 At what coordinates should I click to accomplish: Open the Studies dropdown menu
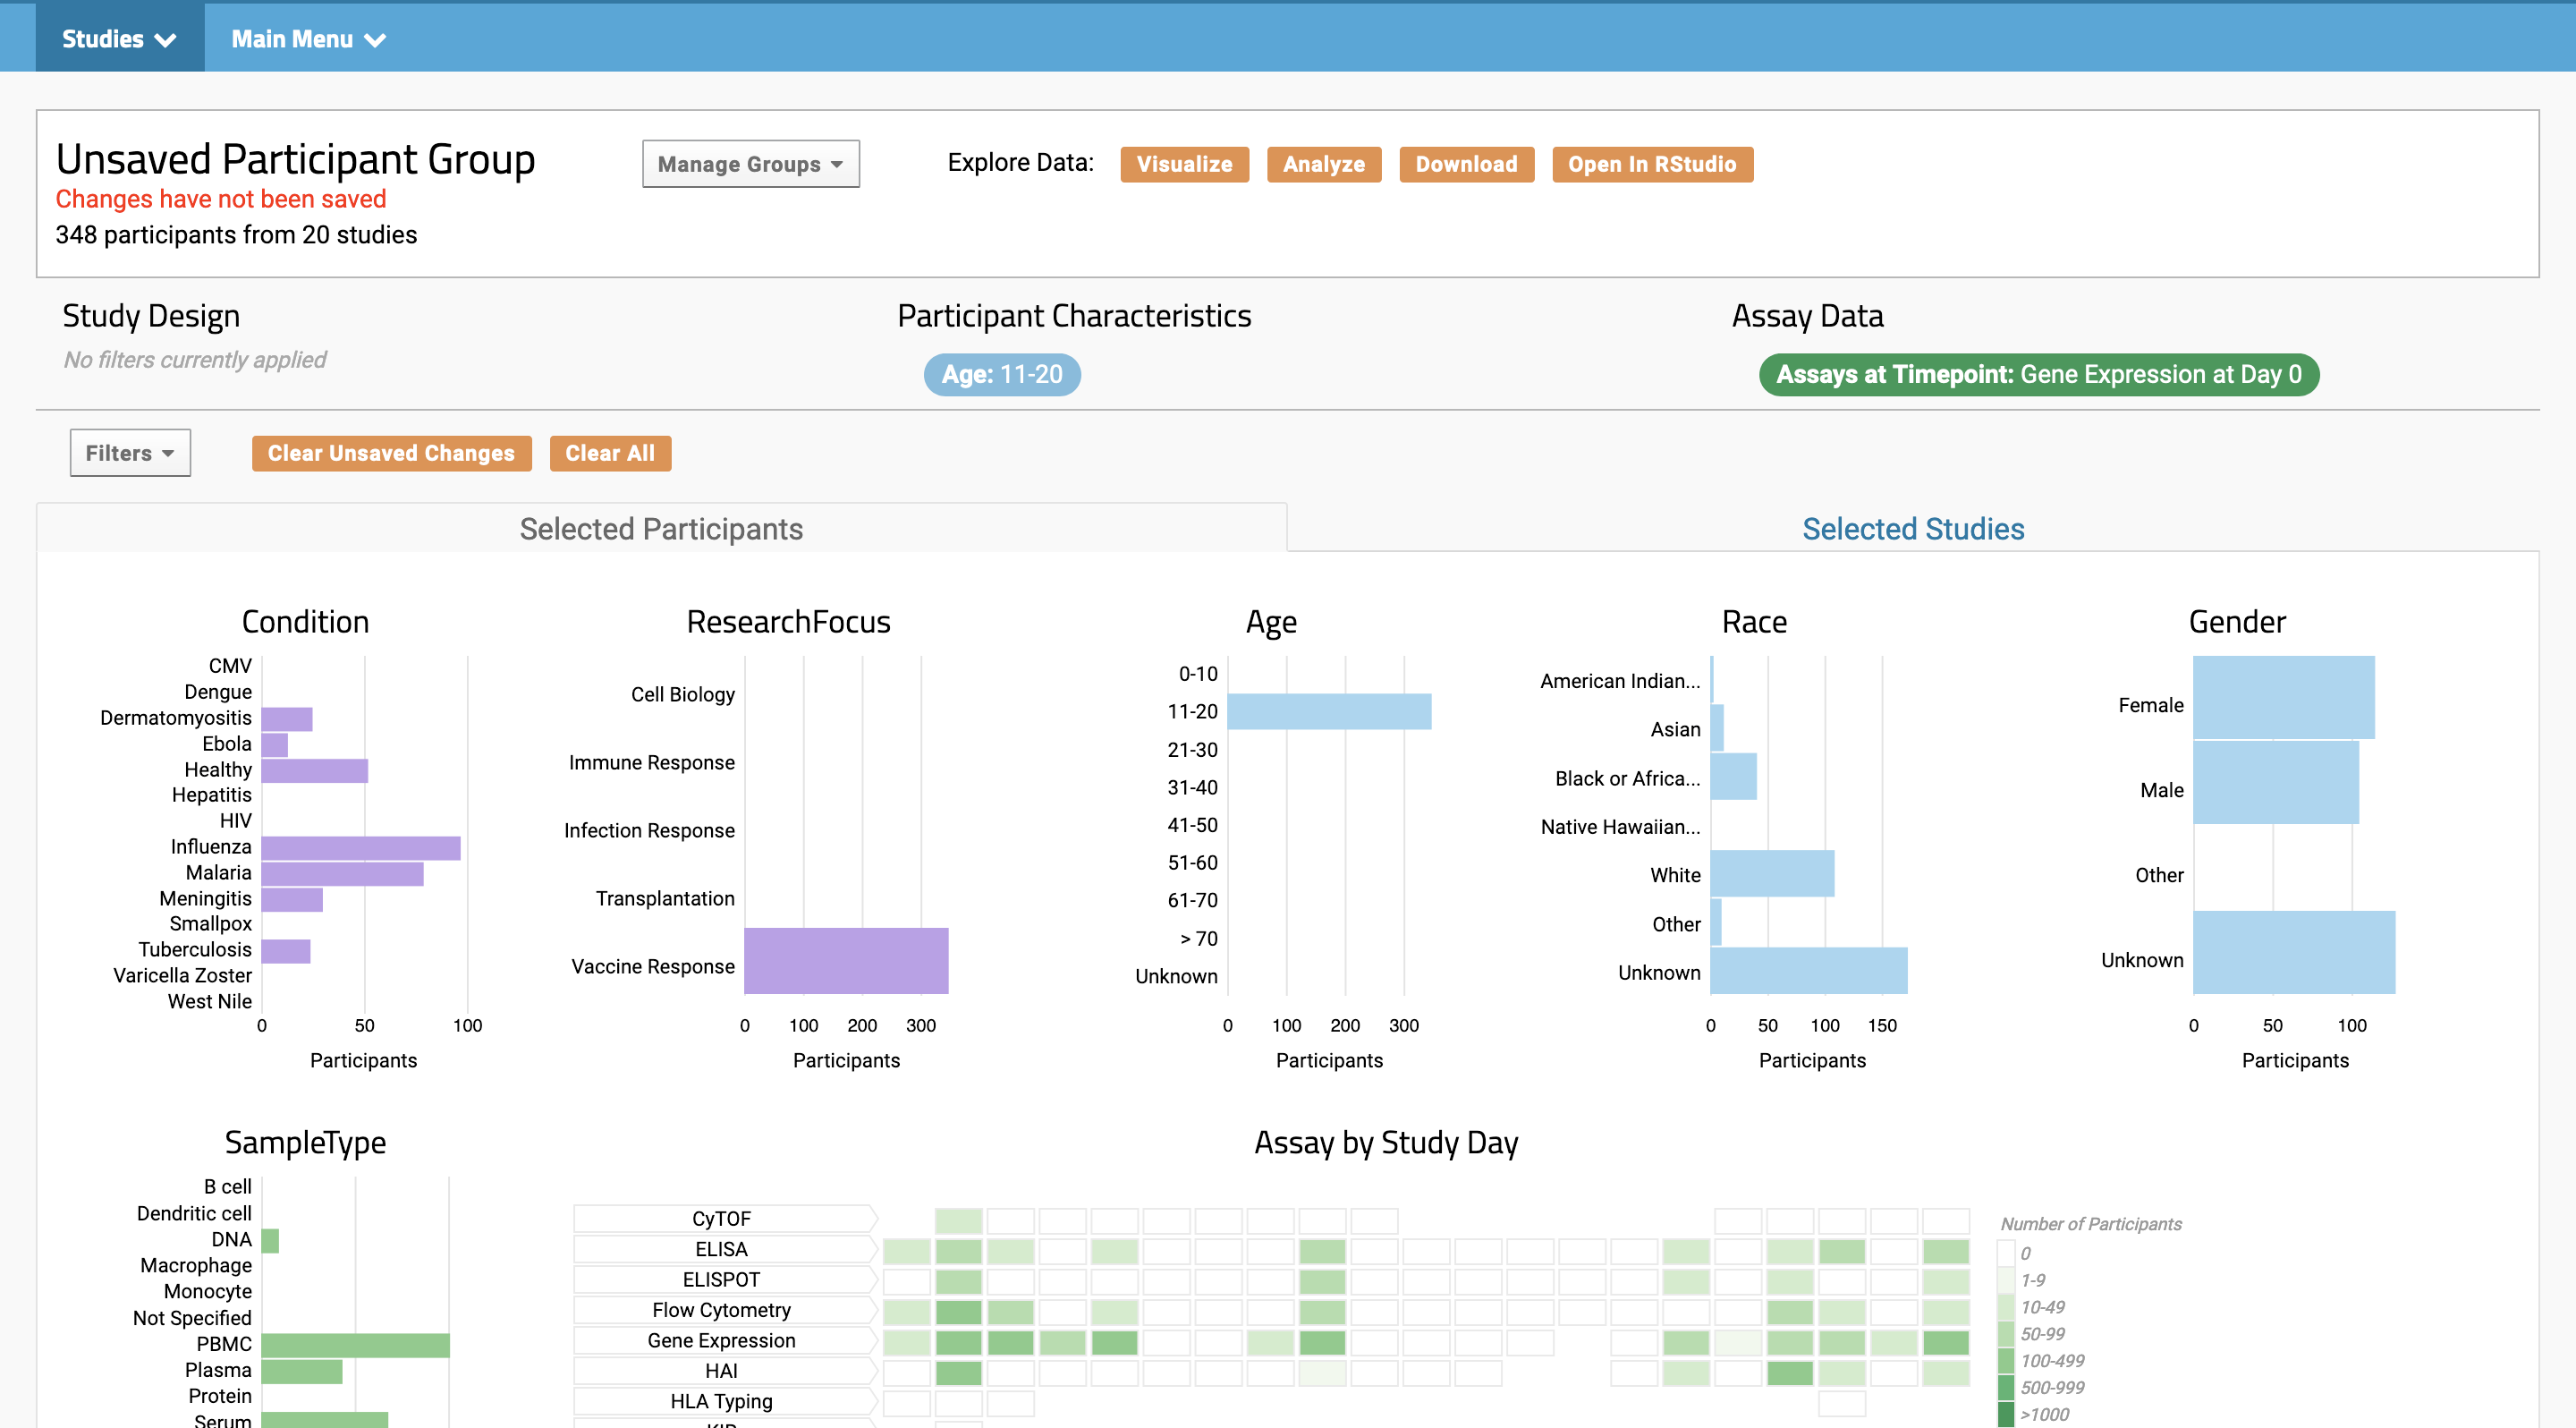(x=120, y=38)
